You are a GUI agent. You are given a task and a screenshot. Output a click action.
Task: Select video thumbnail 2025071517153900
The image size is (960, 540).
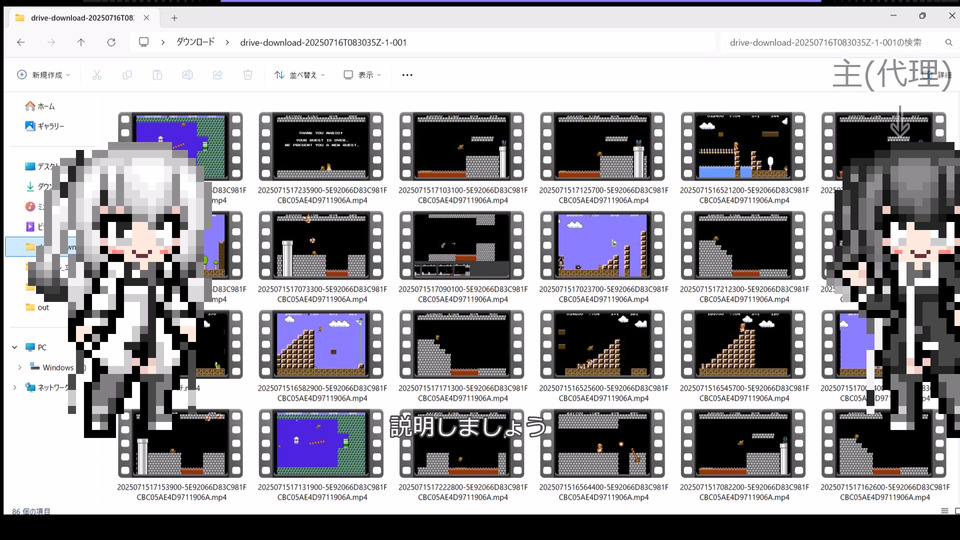(181, 444)
